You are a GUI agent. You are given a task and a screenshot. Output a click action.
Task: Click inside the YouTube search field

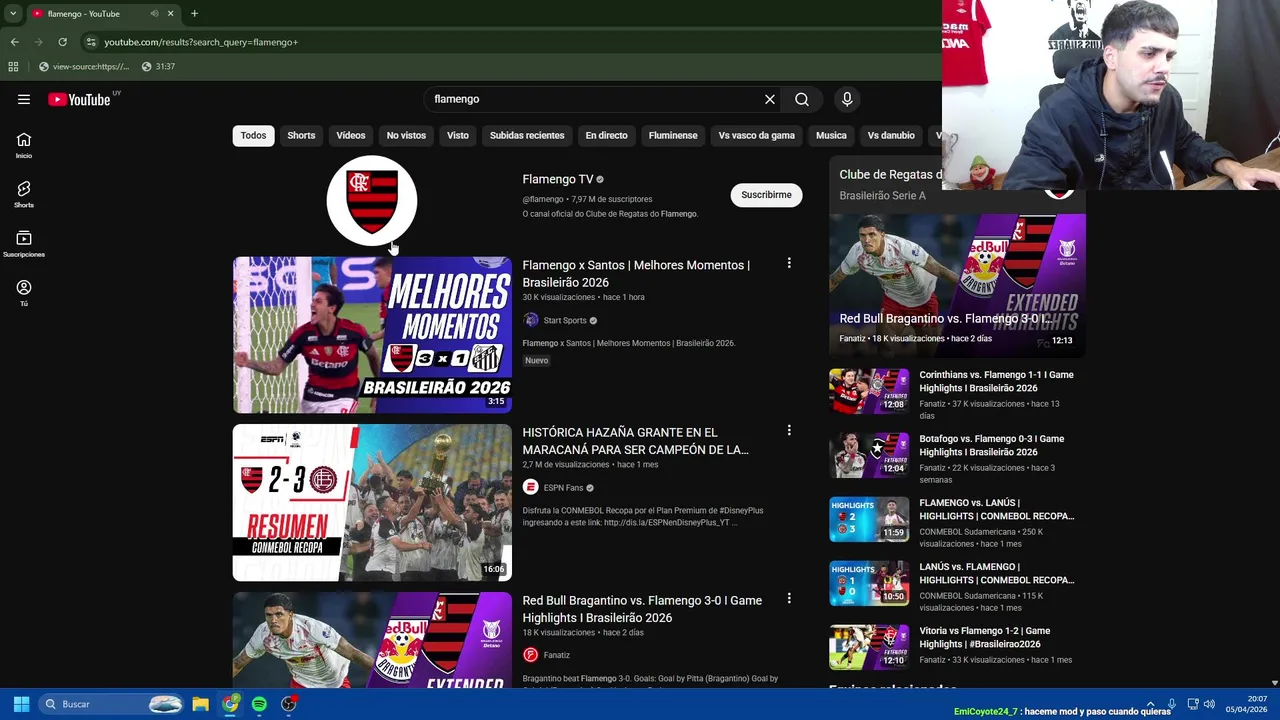tap(590, 99)
